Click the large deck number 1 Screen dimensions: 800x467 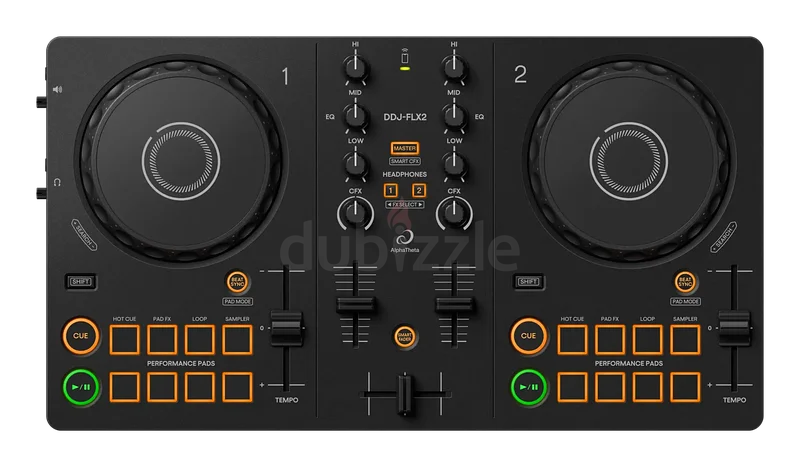coord(285,77)
